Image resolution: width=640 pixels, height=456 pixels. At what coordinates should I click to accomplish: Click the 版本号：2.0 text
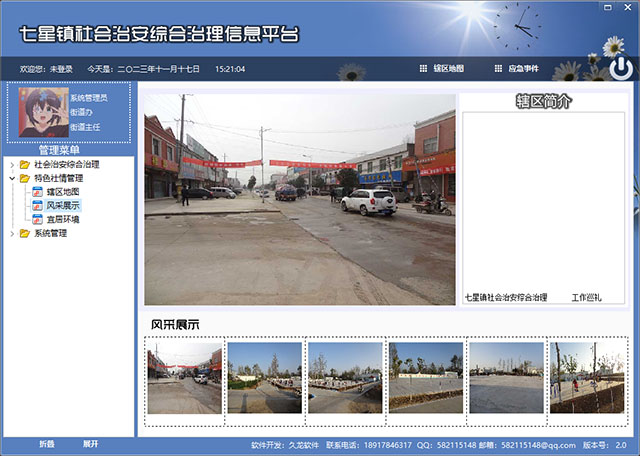(x=604, y=445)
